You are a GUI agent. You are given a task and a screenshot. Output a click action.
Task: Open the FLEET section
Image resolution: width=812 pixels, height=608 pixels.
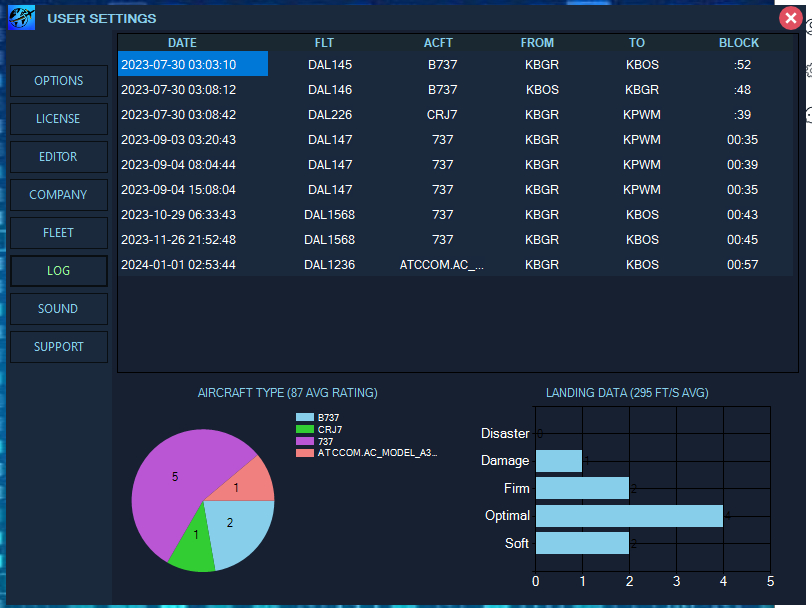[59, 233]
